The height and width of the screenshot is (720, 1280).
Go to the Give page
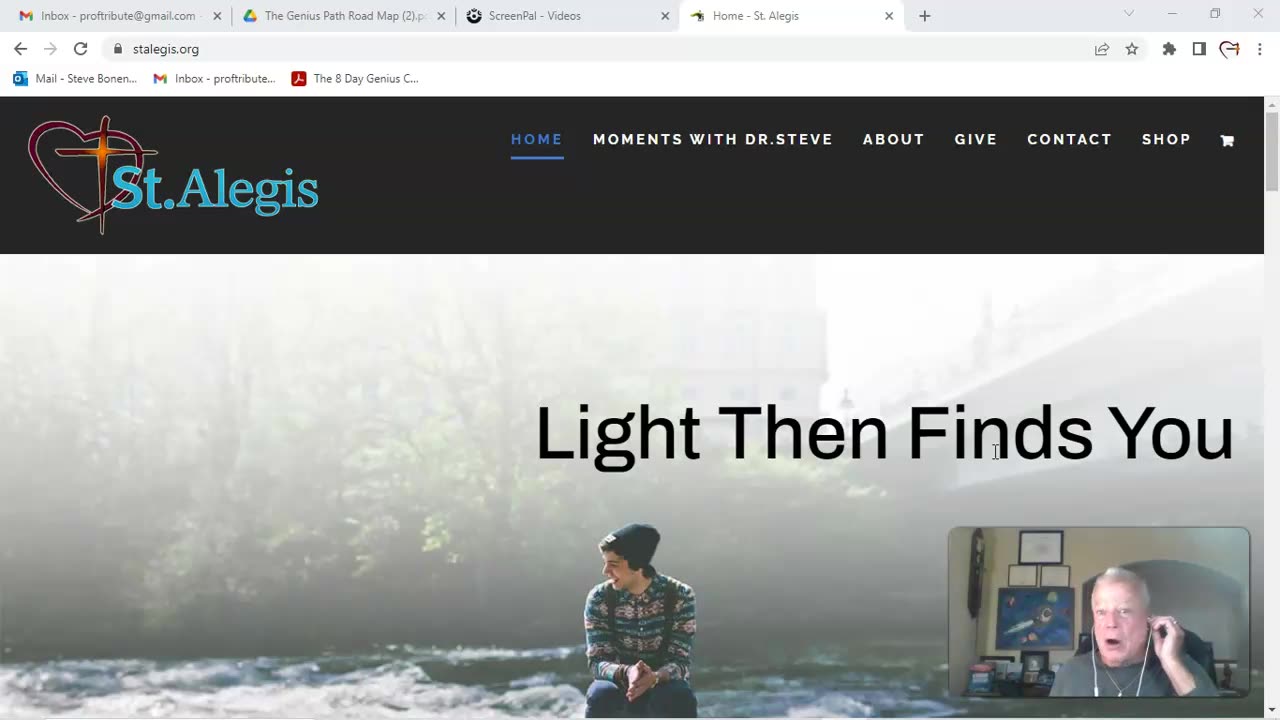point(976,140)
